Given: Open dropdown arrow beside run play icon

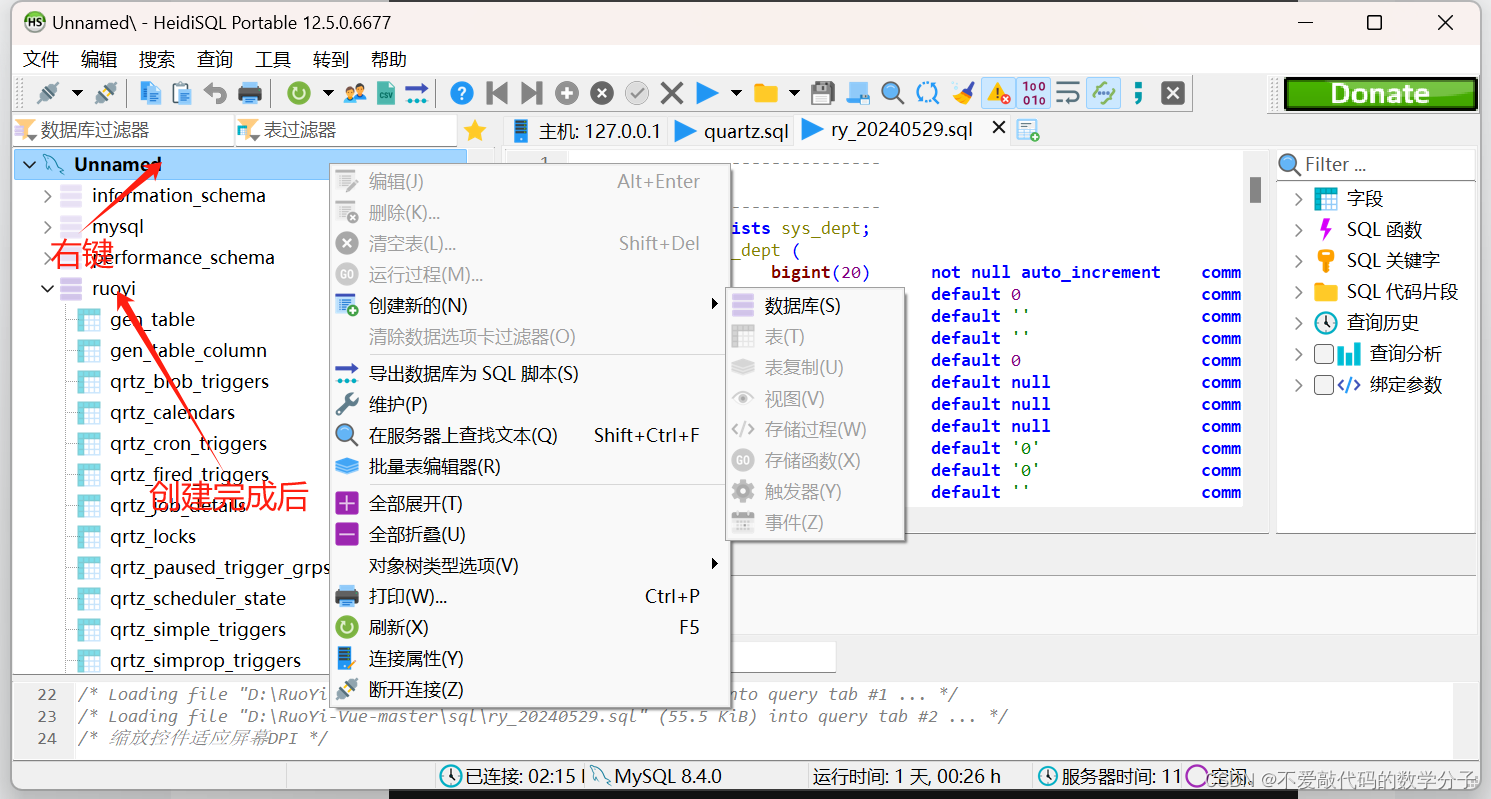Looking at the screenshot, I should tap(736, 93).
